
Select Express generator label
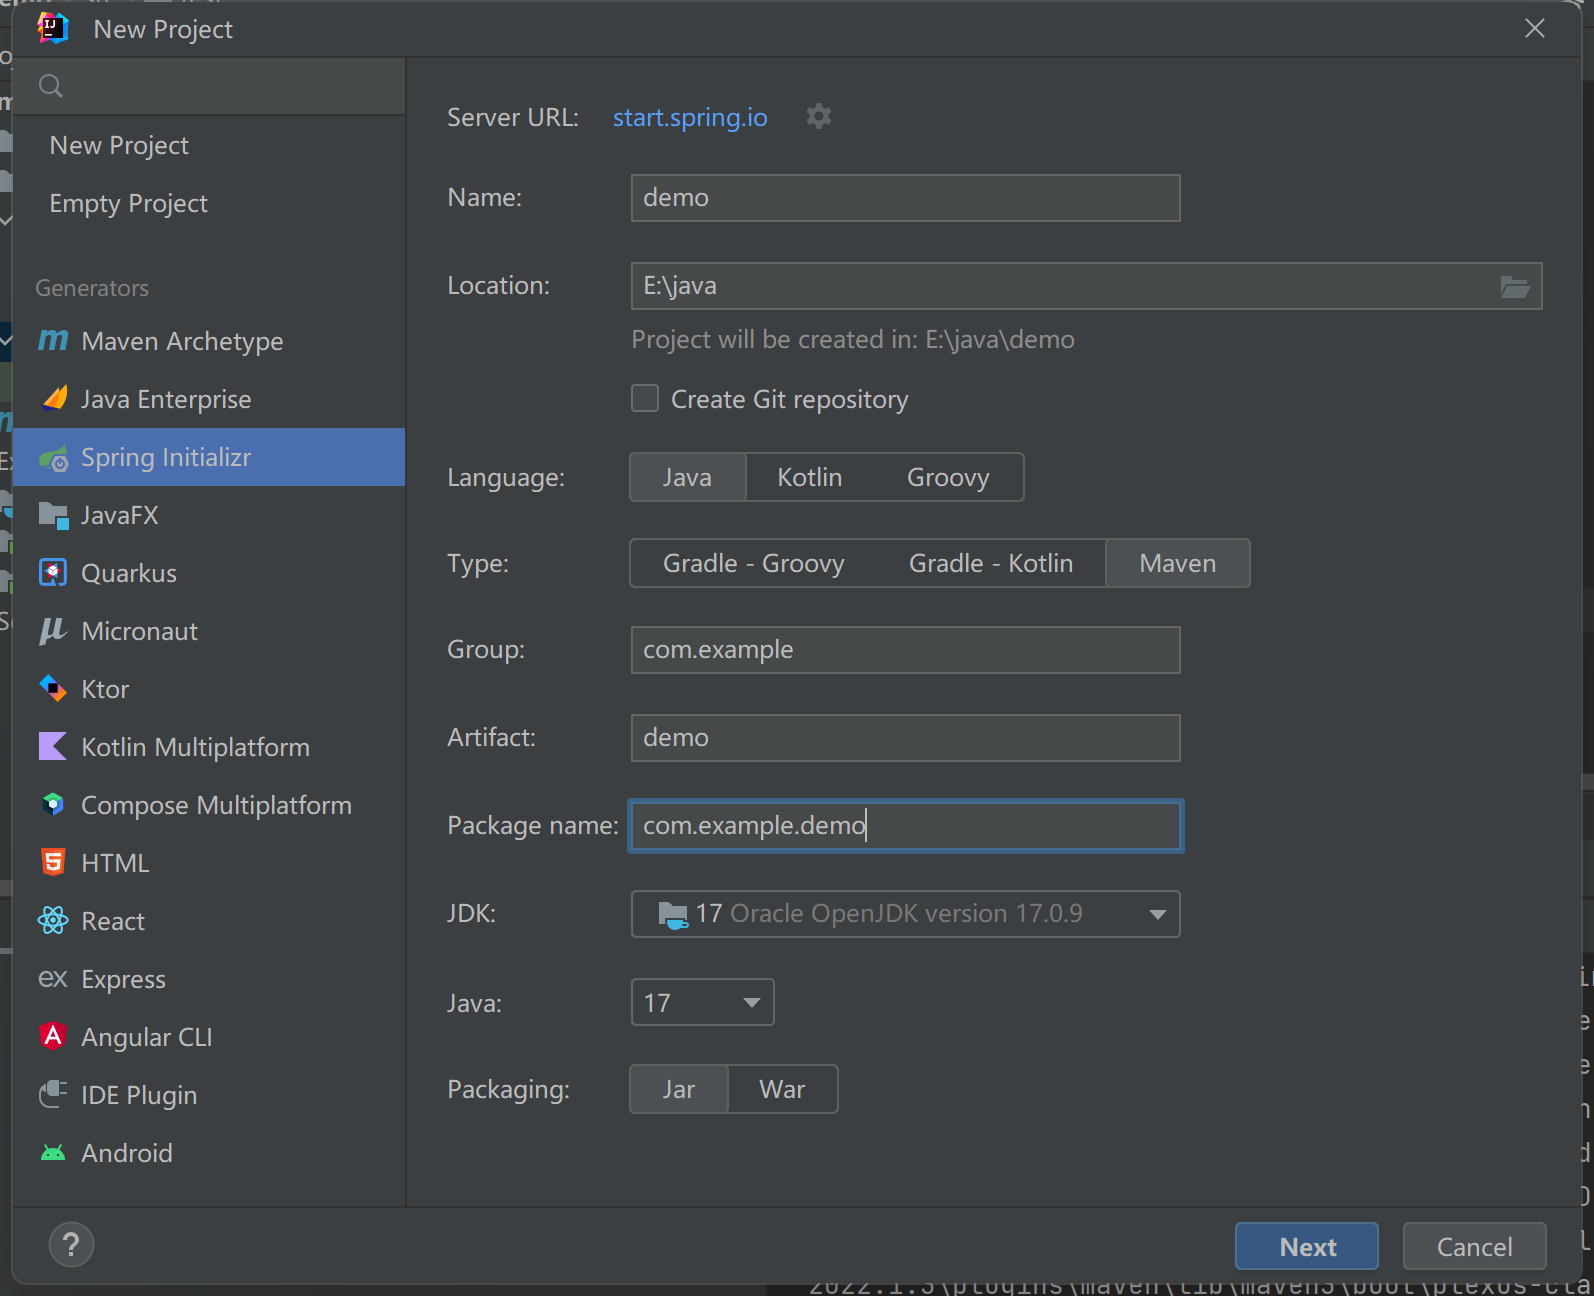(124, 979)
